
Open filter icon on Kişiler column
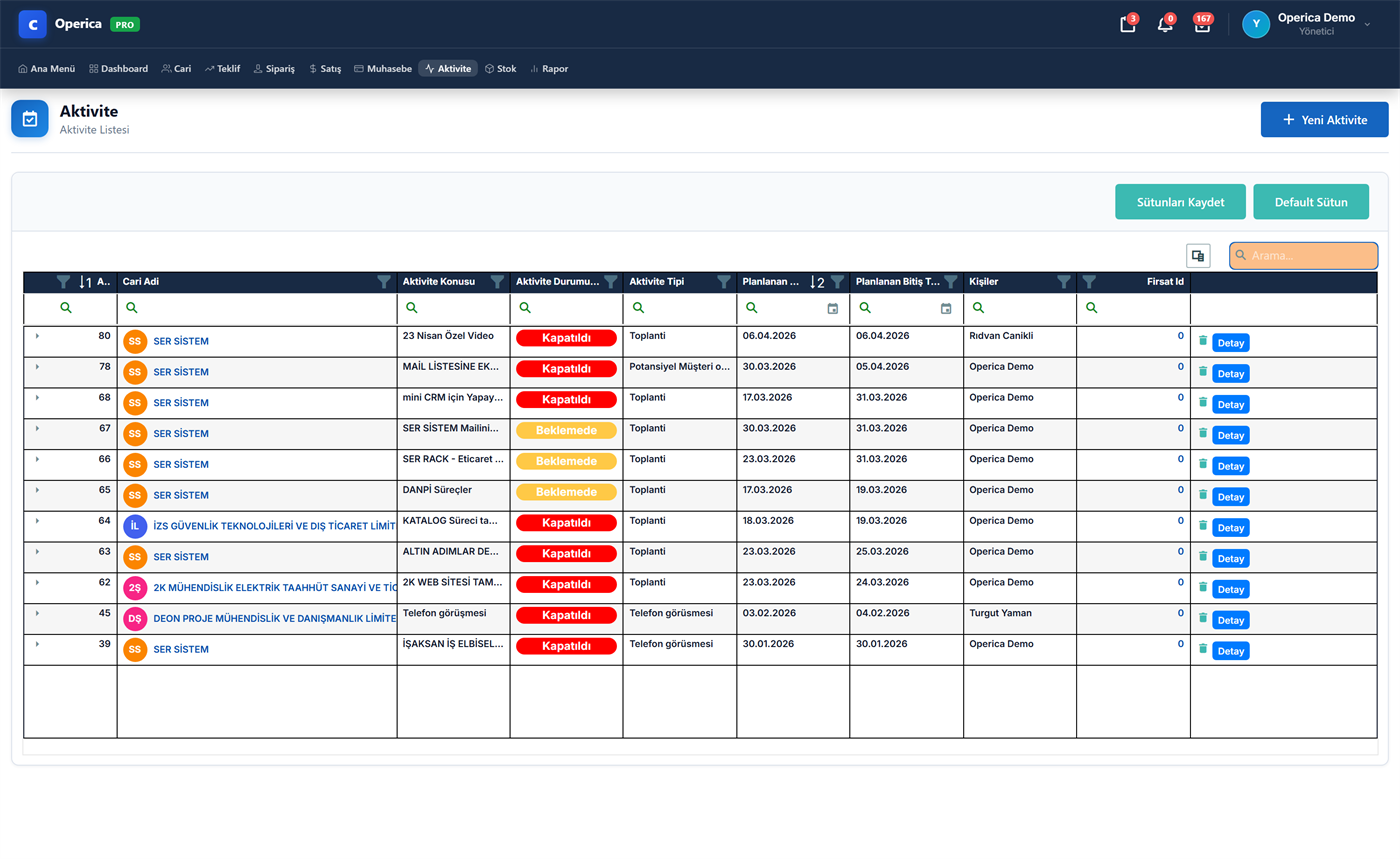1064,282
